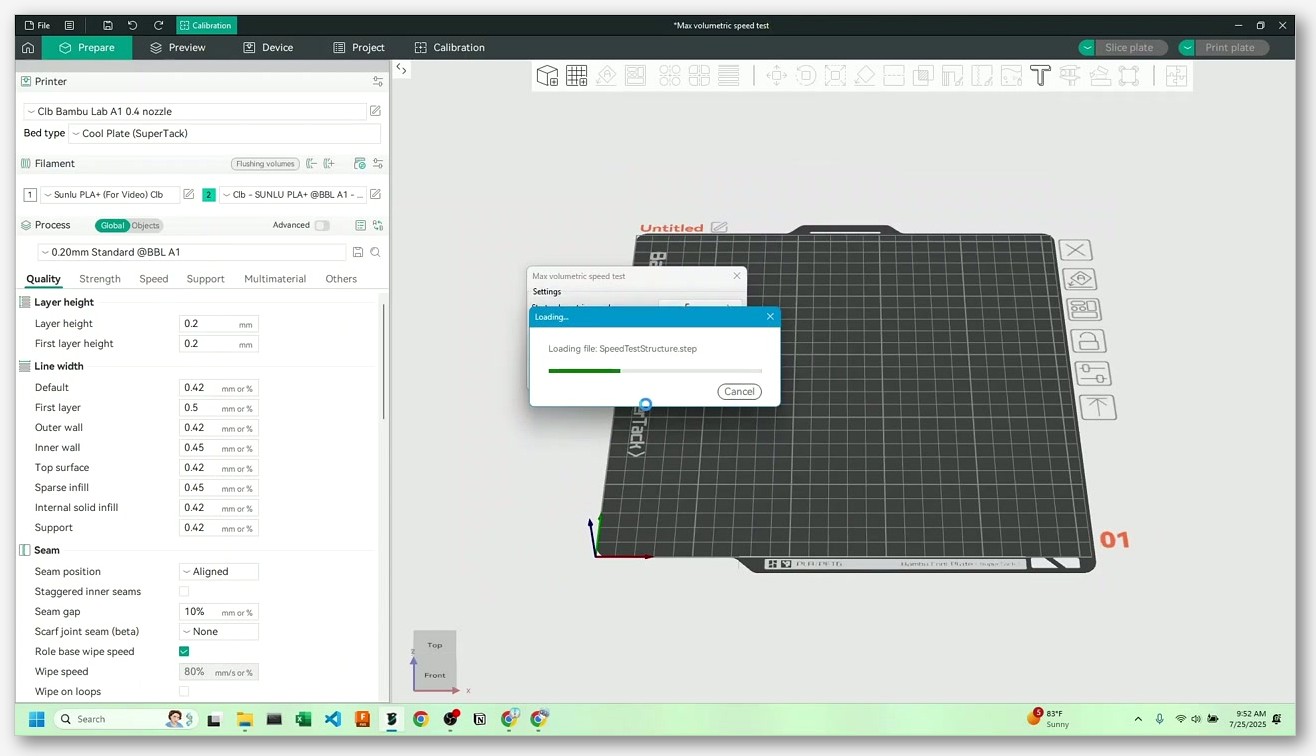
Task: Toggle the Advanced switch
Action: (322, 225)
